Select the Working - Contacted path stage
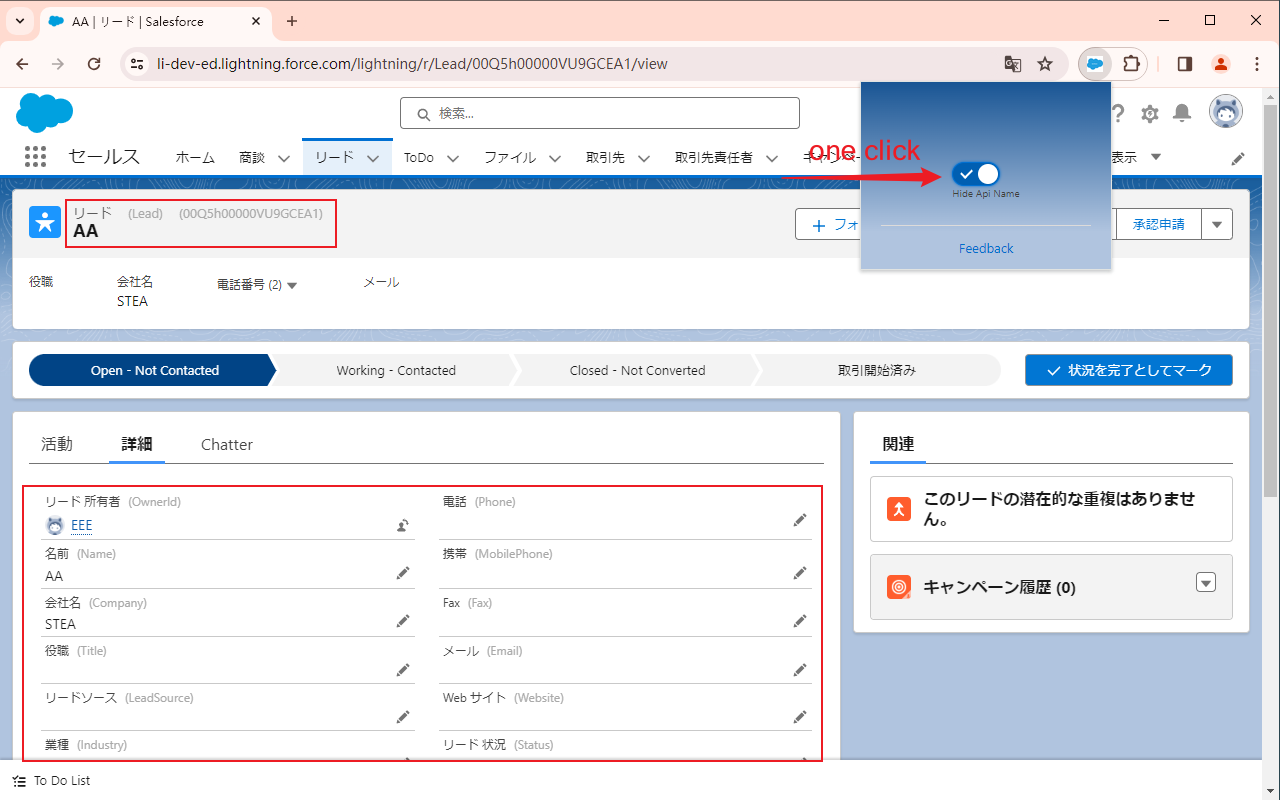Image resolution: width=1280 pixels, height=800 pixels. point(396,370)
